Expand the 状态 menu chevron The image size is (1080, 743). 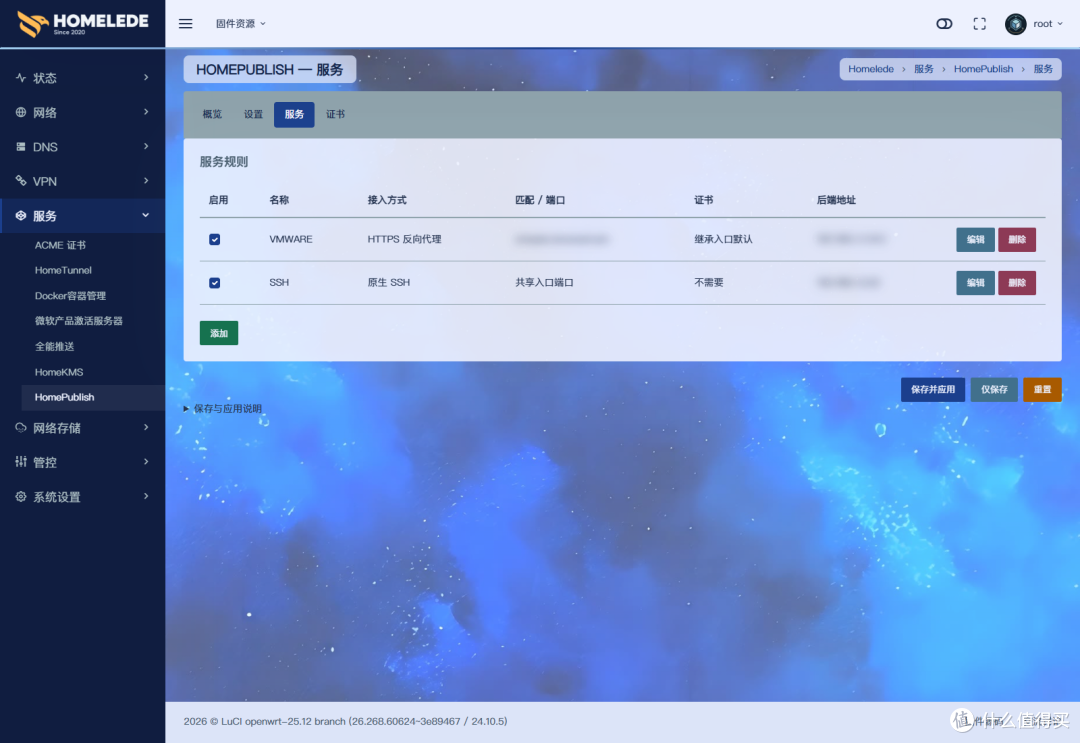[x=146, y=77]
